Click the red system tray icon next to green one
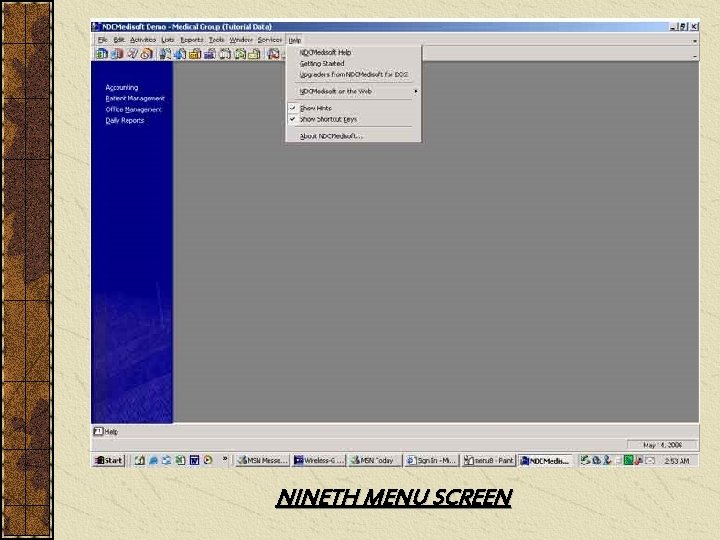This screenshot has width=720, height=540. (638, 460)
